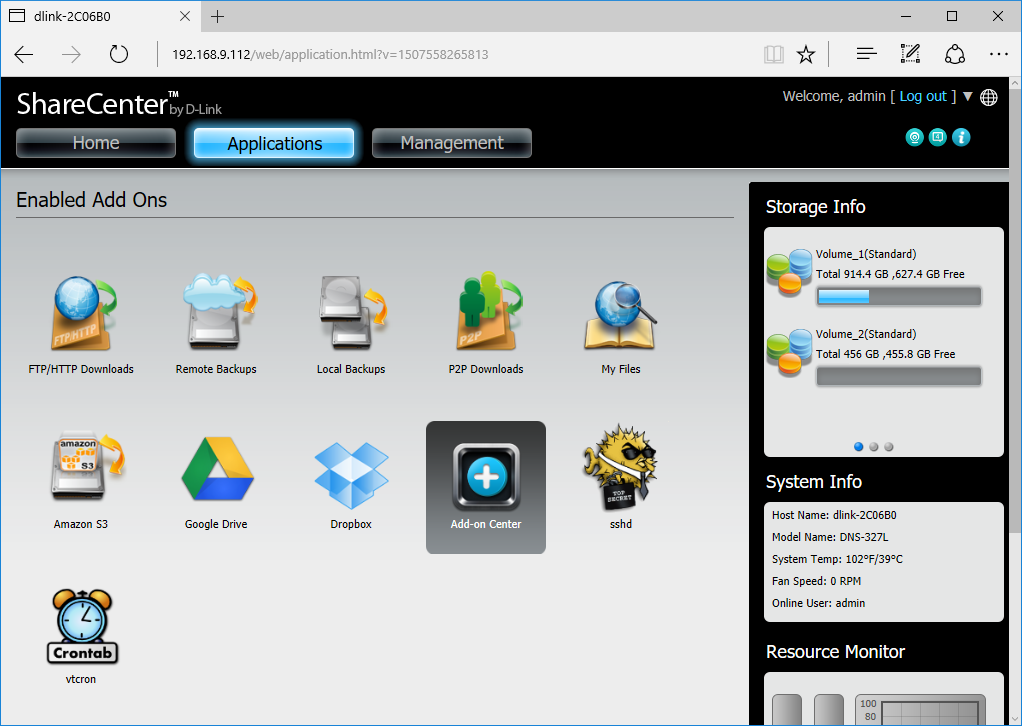Select second Storage Info page dot
Image resolution: width=1022 pixels, height=726 pixels.
point(873,446)
